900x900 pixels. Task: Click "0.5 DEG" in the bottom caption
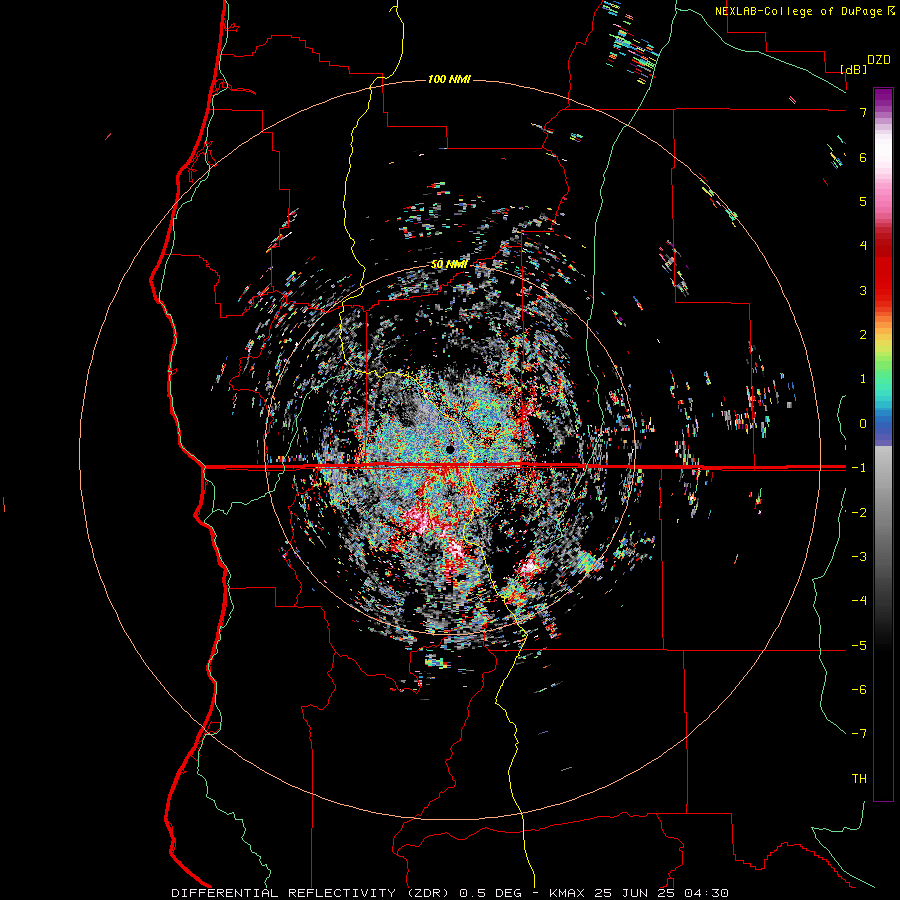coord(491,893)
